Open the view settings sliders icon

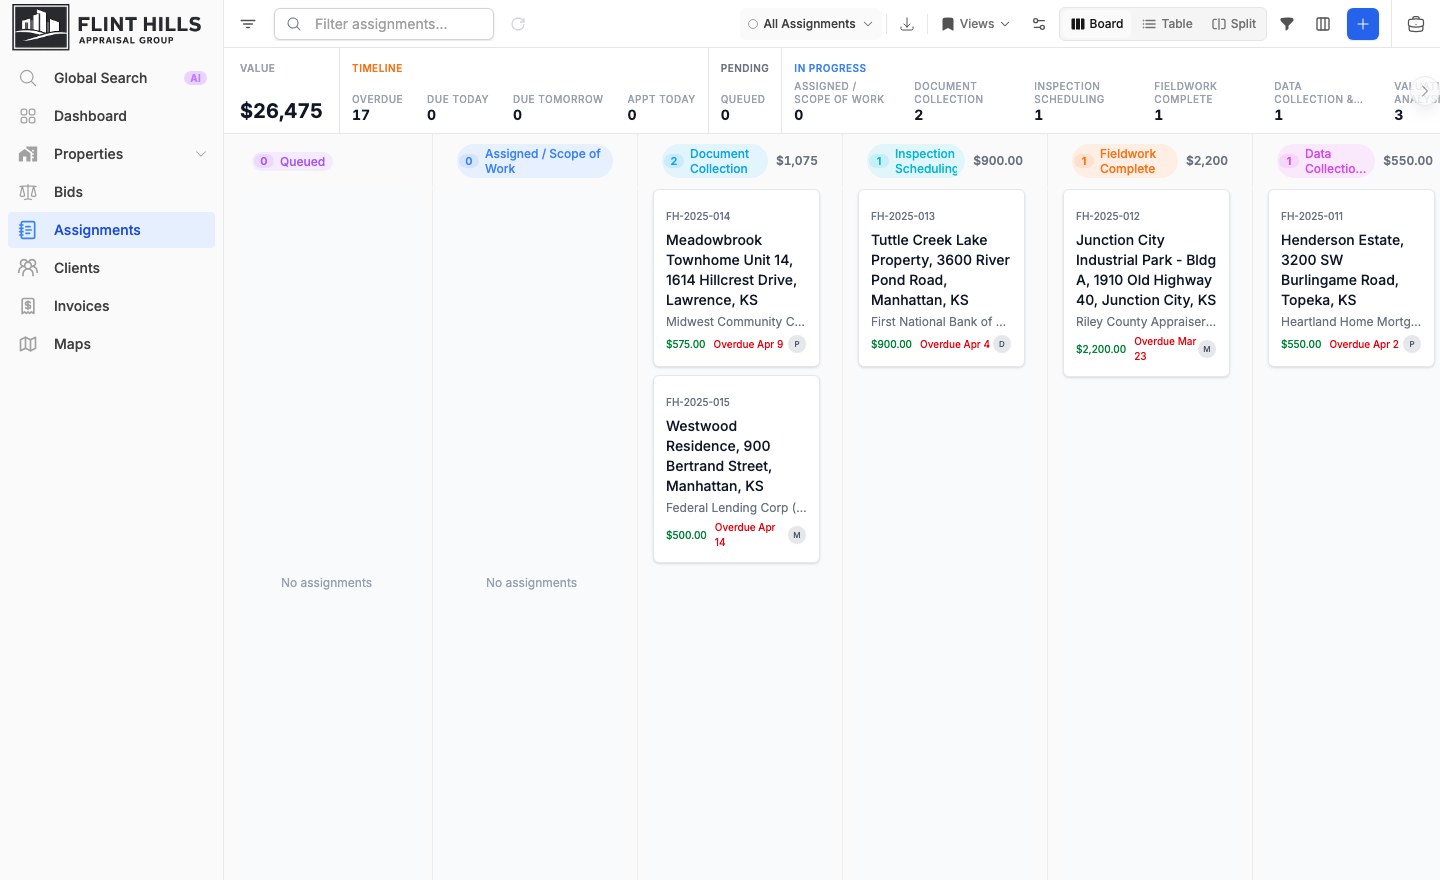tap(1039, 24)
